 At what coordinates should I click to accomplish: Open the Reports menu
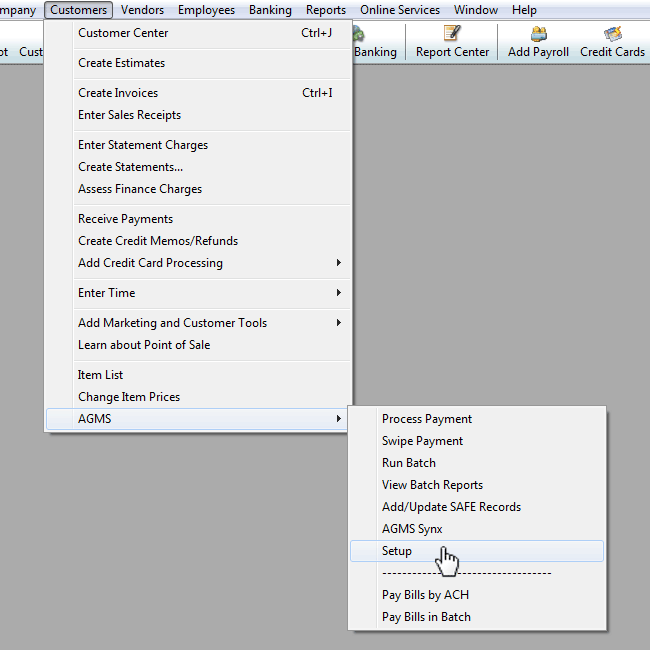[326, 10]
